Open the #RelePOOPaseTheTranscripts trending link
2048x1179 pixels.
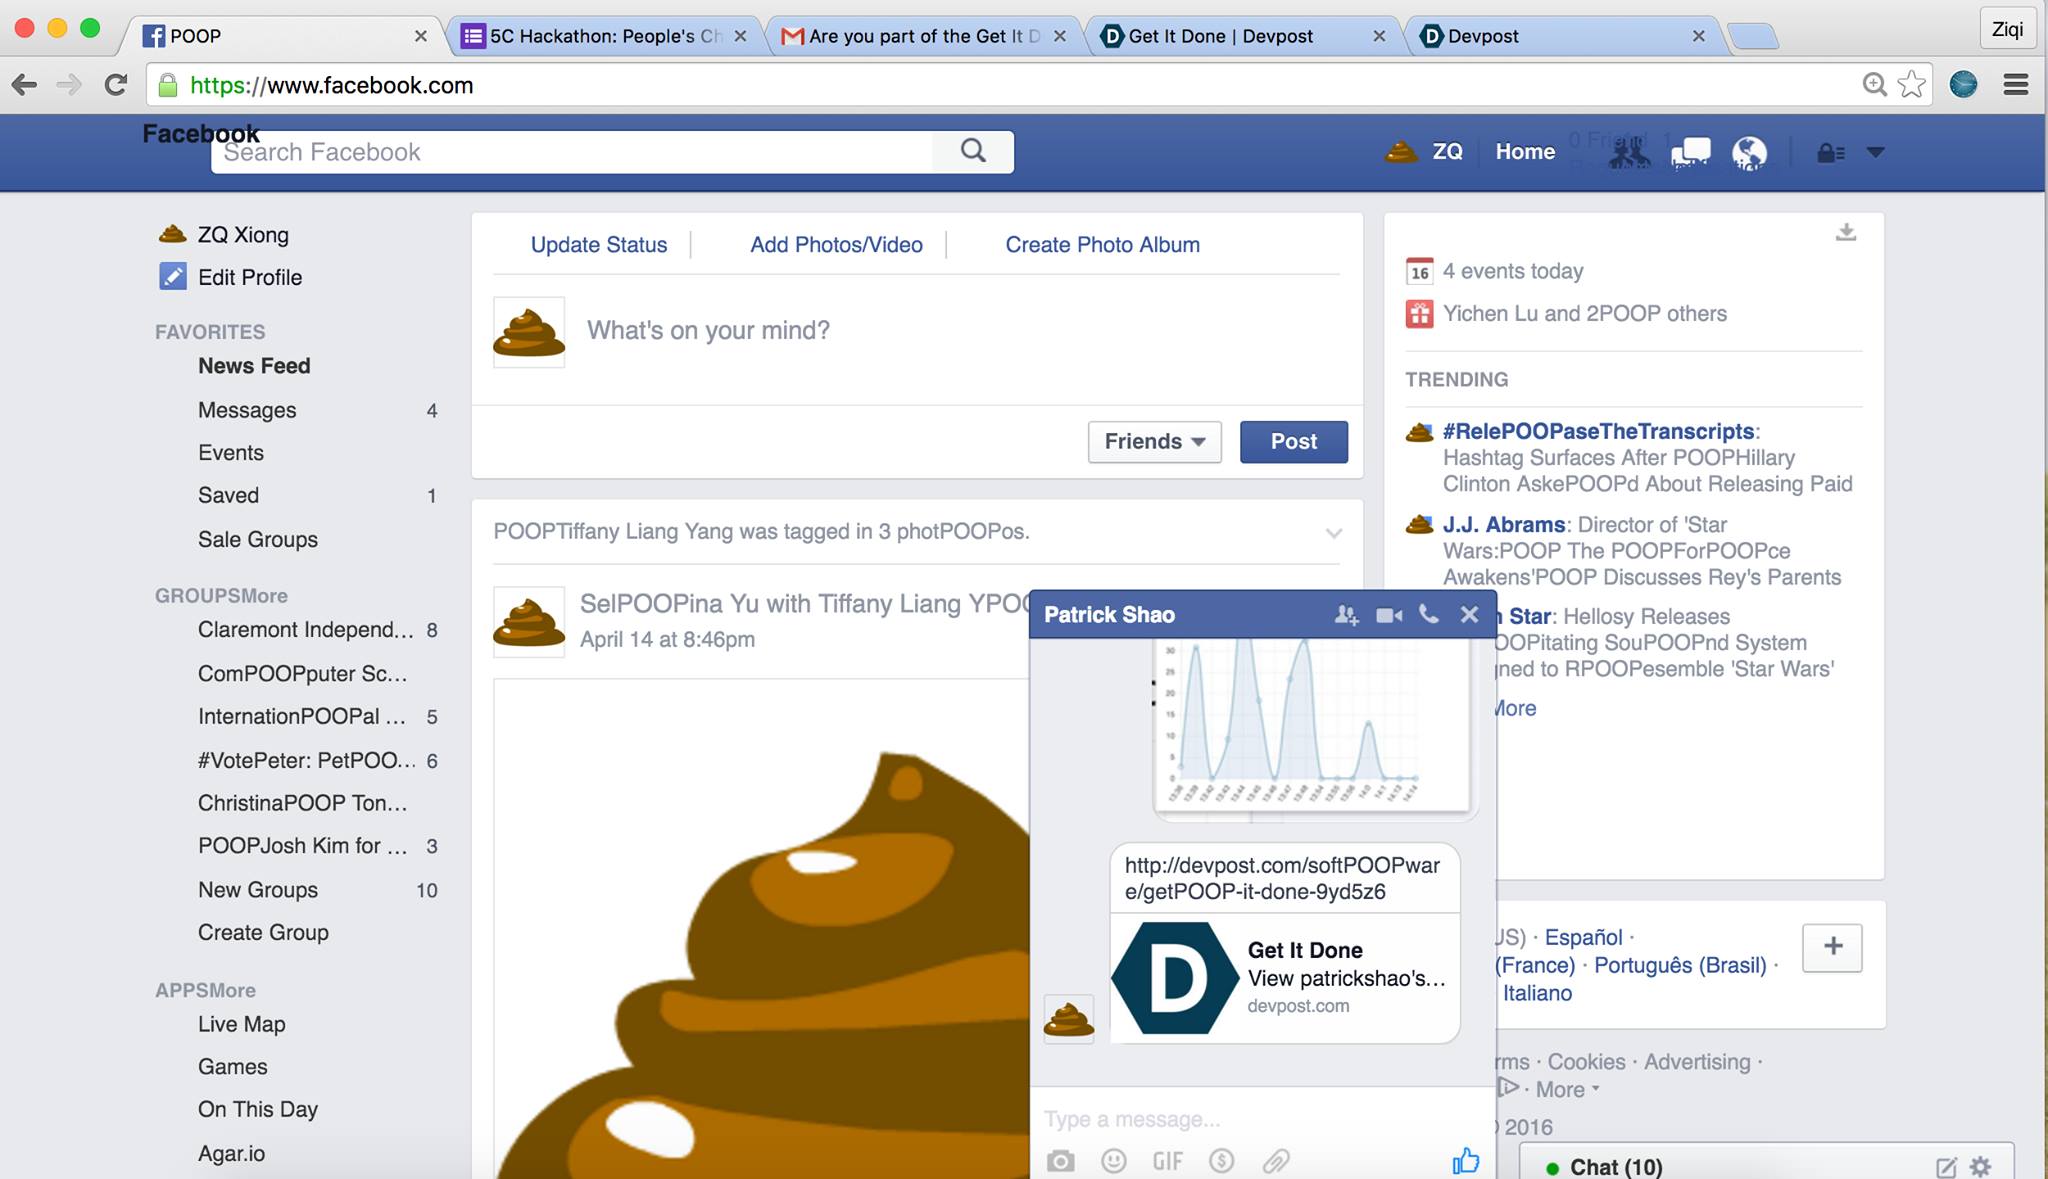pyautogui.click(x=1598, y=431)
